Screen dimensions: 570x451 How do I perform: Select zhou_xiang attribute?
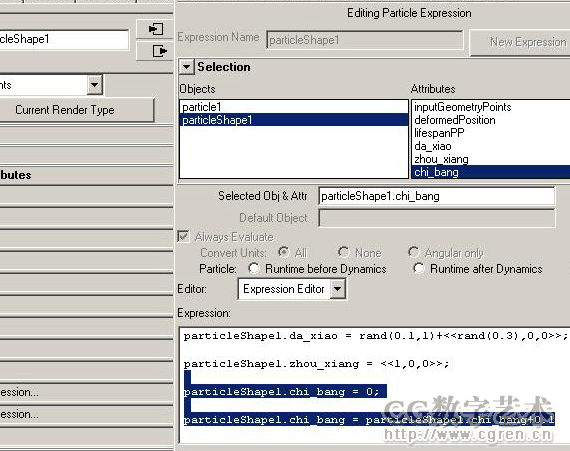point(491,159)
